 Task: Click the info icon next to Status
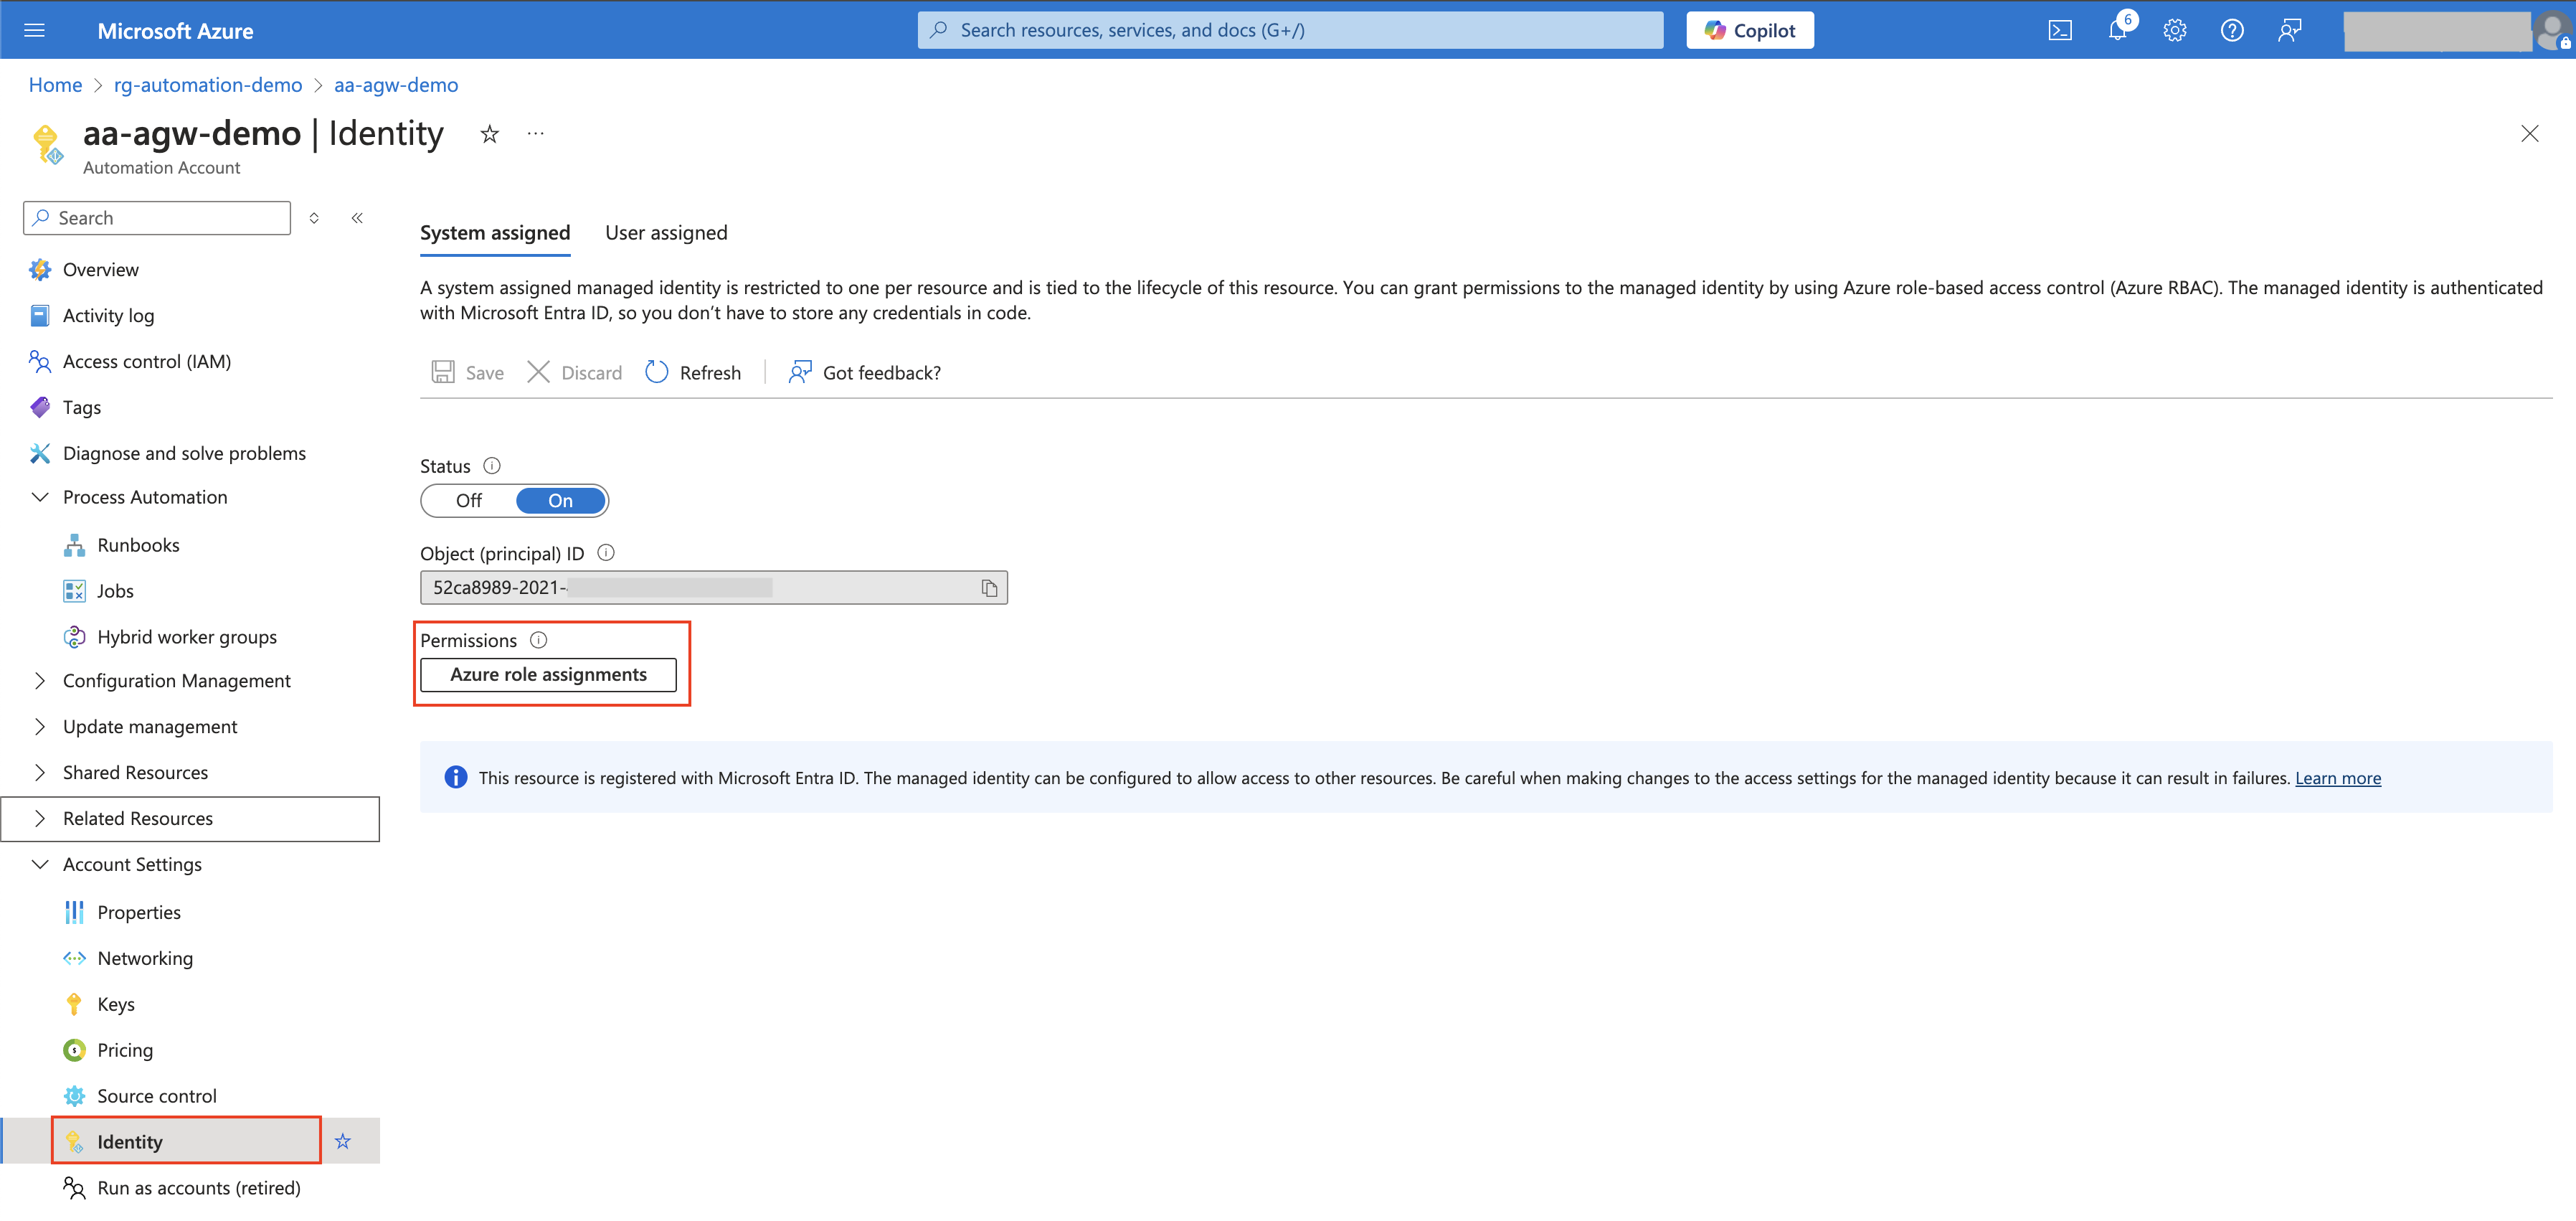(491, 466)
